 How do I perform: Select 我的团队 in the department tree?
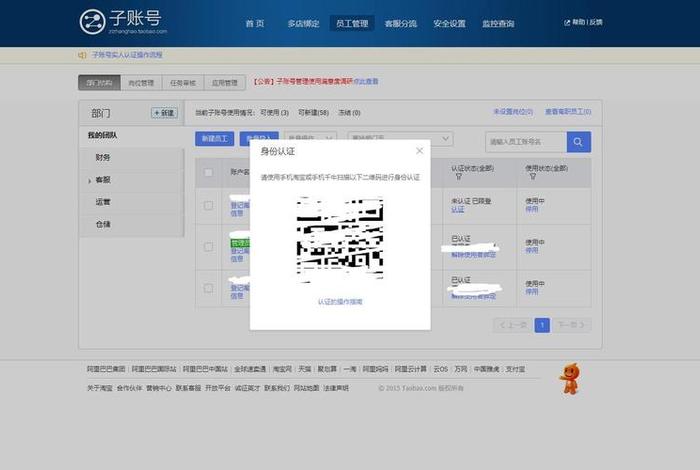[102, 135]
